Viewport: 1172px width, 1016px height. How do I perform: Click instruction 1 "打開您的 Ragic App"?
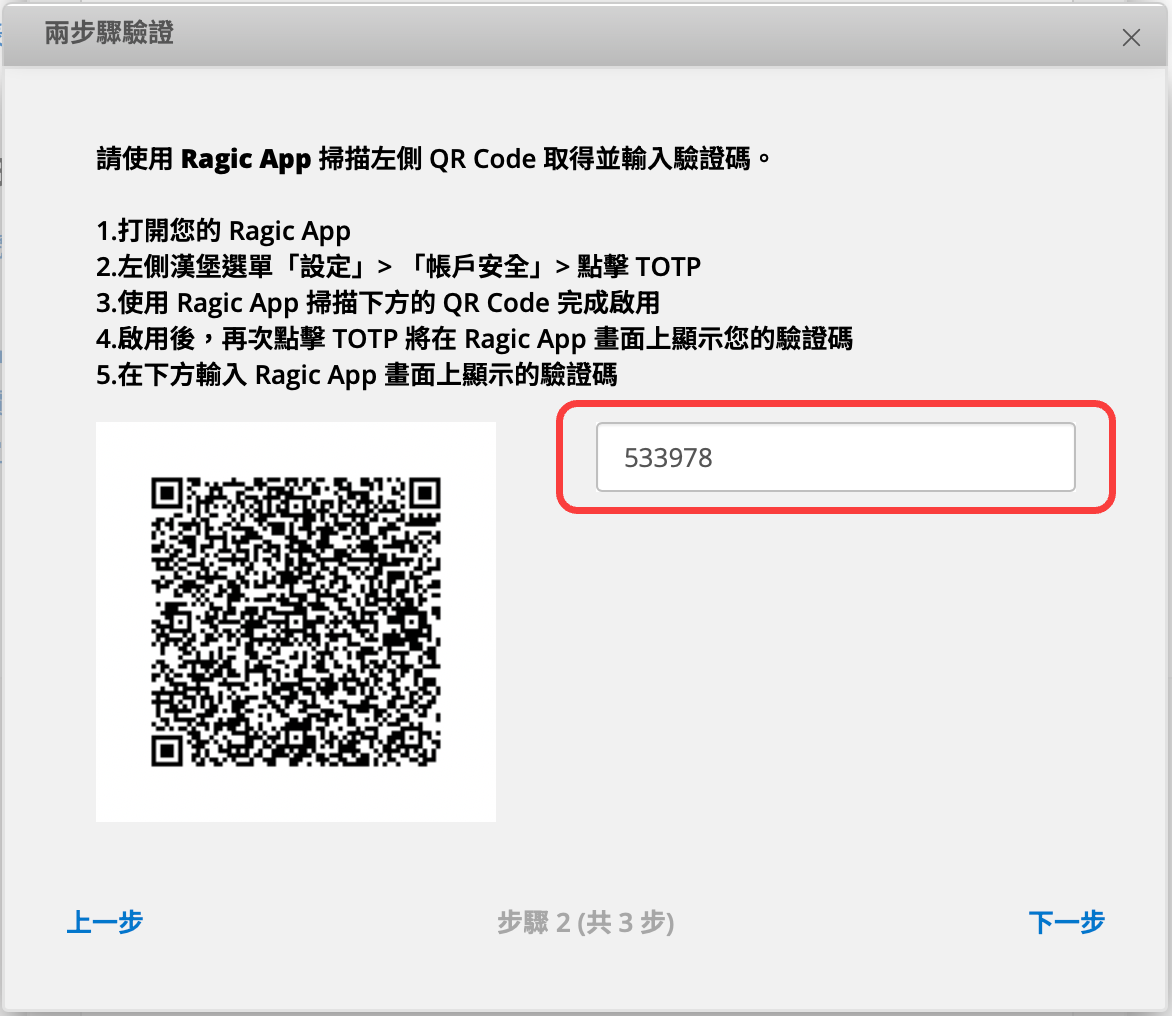pyautogui.click(x=223, y=231)
